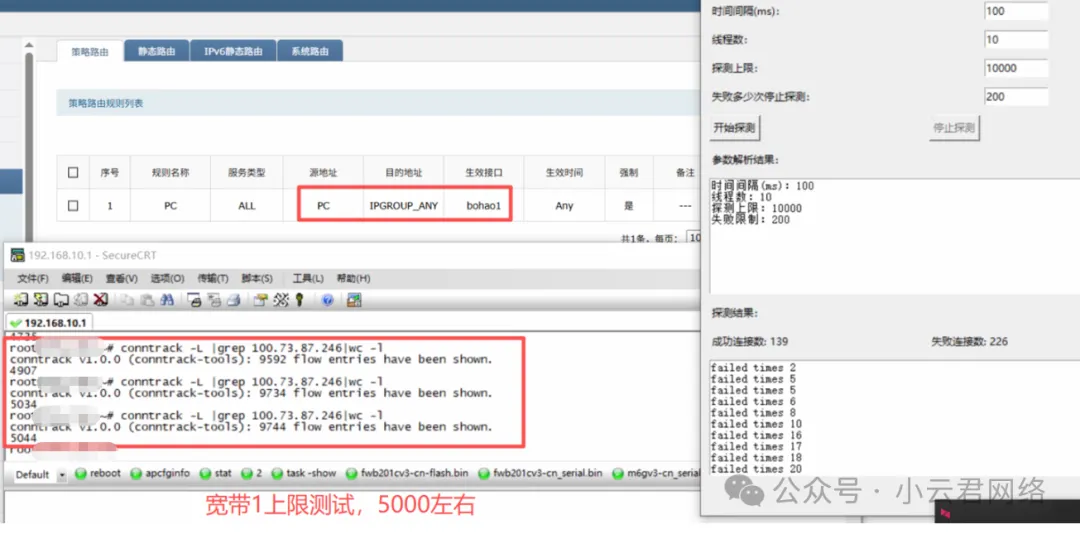This screenshot has height=534, width=1080.
Task: Click the first Connect icon in SecureCRT toolbar
Action: [21, 300]
